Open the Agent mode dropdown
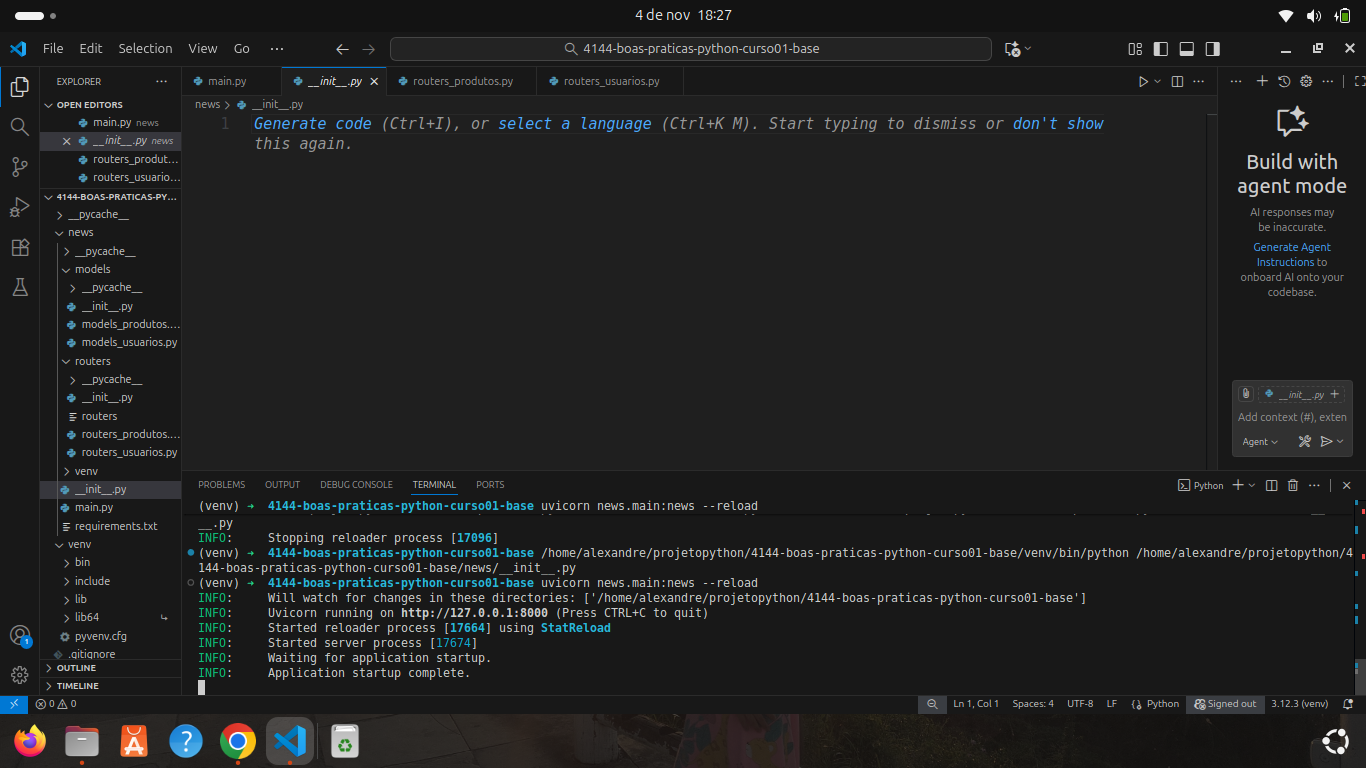1366x768 pixels. point(1260,442)
